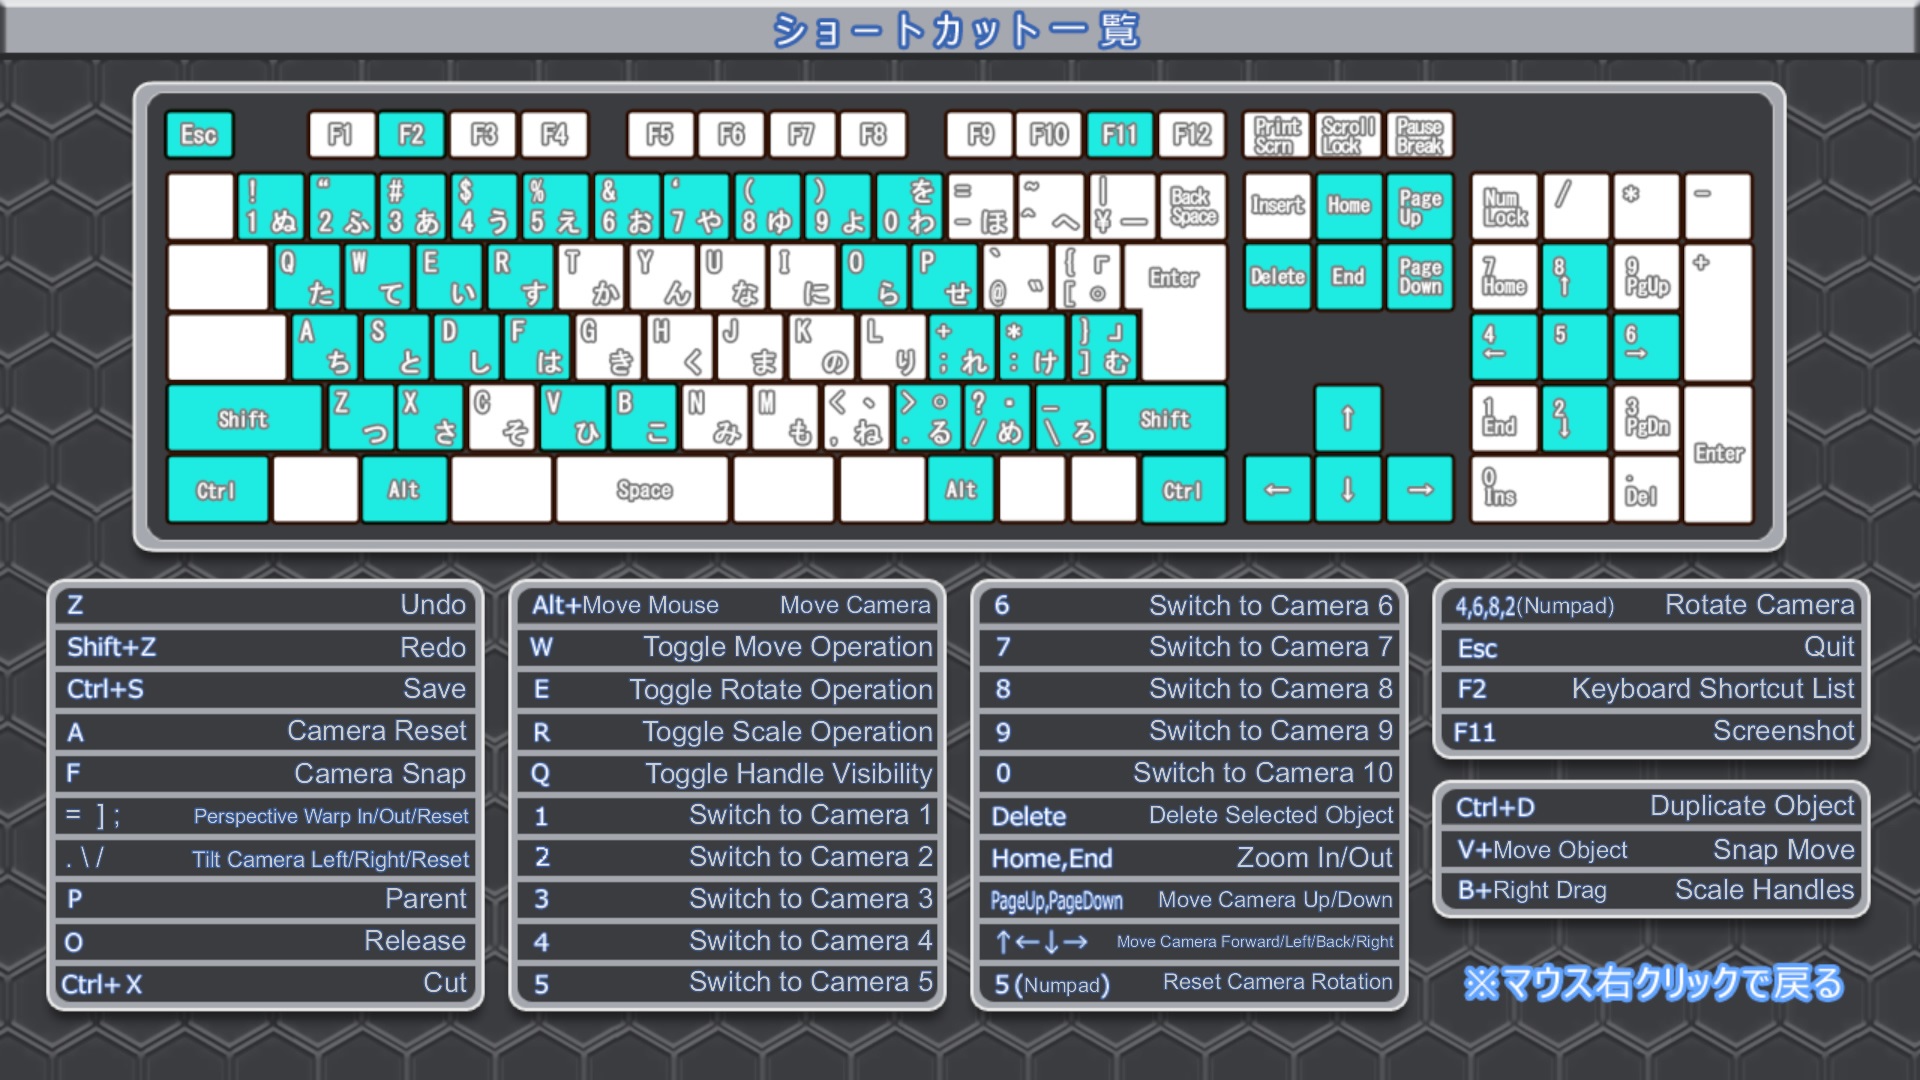Click the left Shift key

(x=243, y=418)
